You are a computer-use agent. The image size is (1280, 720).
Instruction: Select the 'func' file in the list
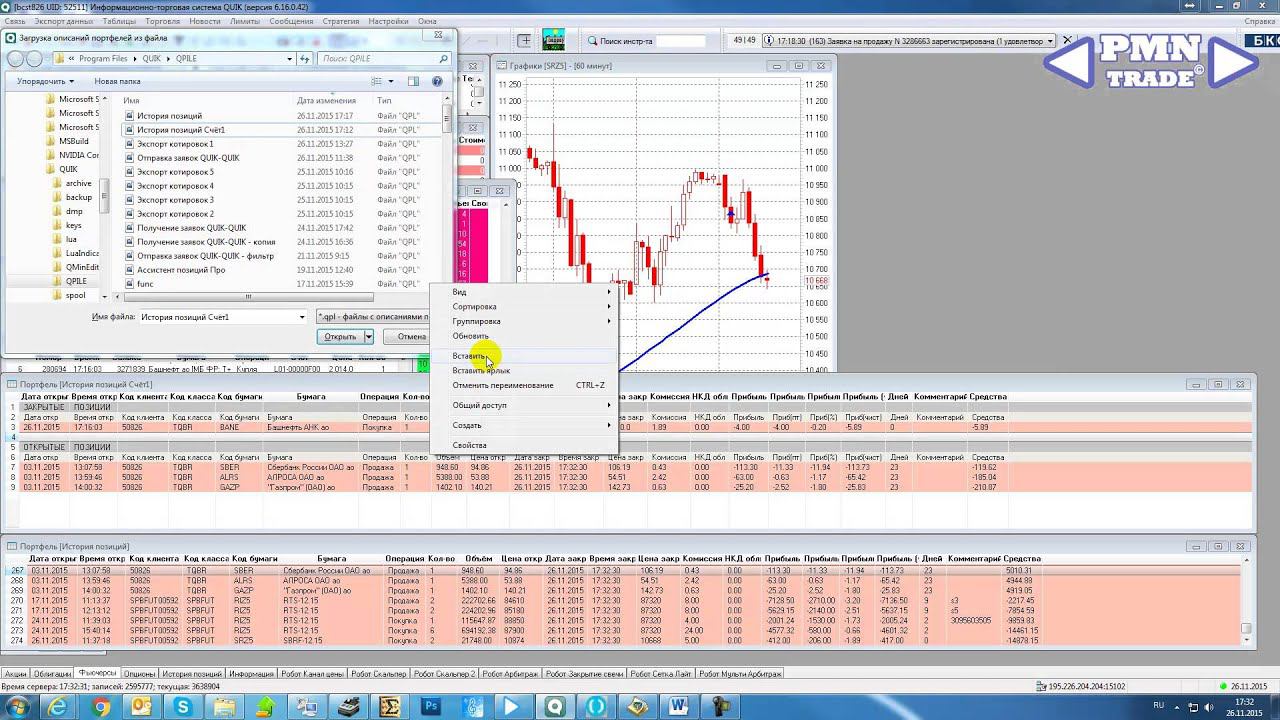[x=145, y=284]
